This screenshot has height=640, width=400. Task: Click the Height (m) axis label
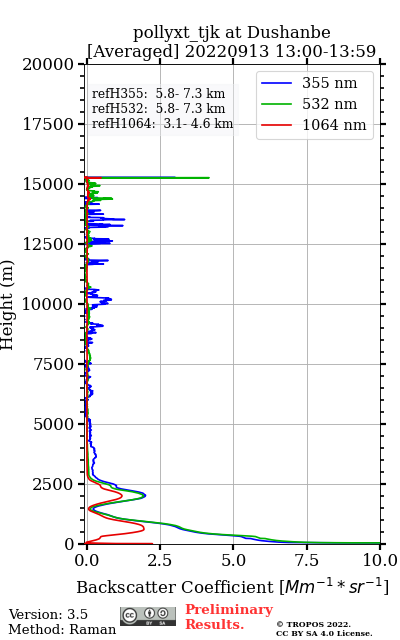tap(7, 304)
